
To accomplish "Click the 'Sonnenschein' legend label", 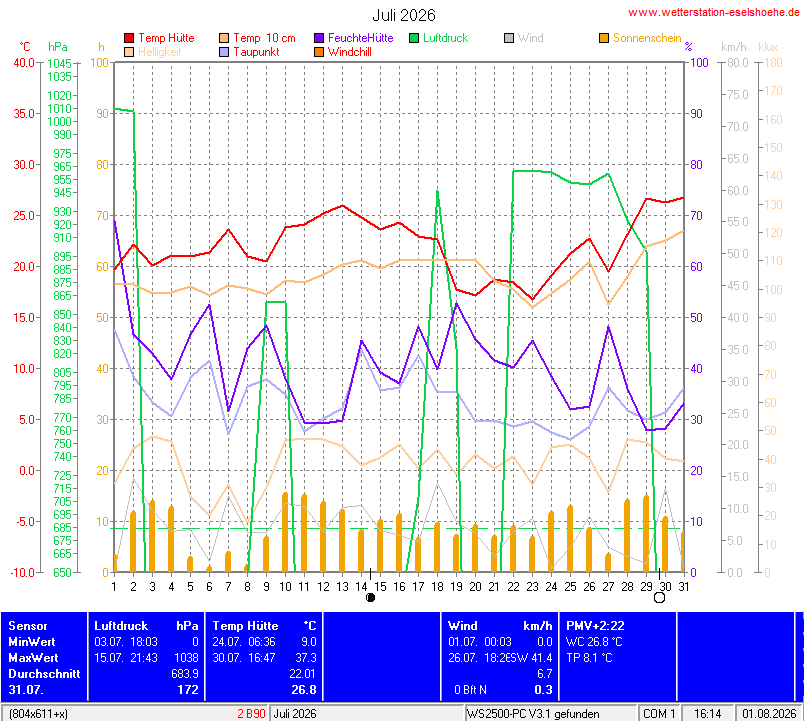I will [647, 38].
